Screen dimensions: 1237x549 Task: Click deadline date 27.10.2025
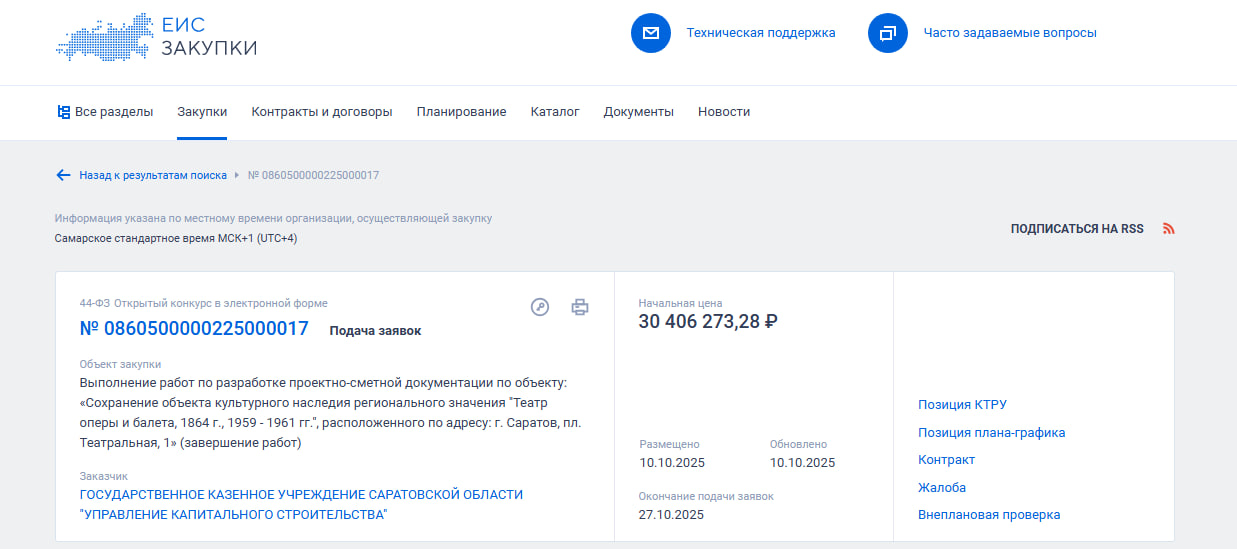point(672,515)
